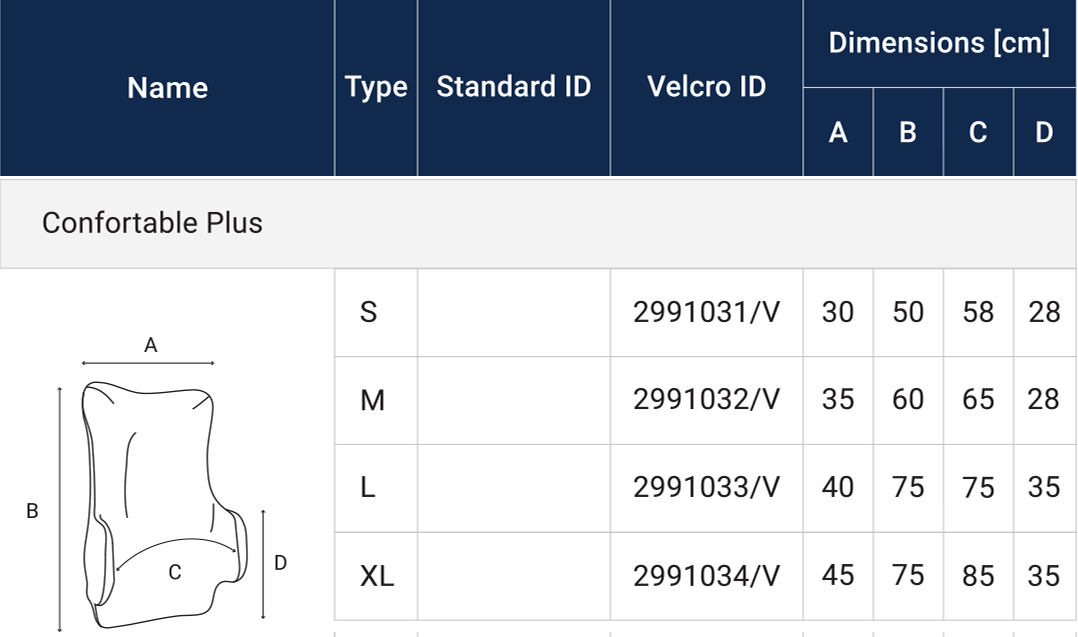1078x637 pixels.
Task: Click dimension D sub-header
Action: pyautogui.click(x=1044, y=132)
